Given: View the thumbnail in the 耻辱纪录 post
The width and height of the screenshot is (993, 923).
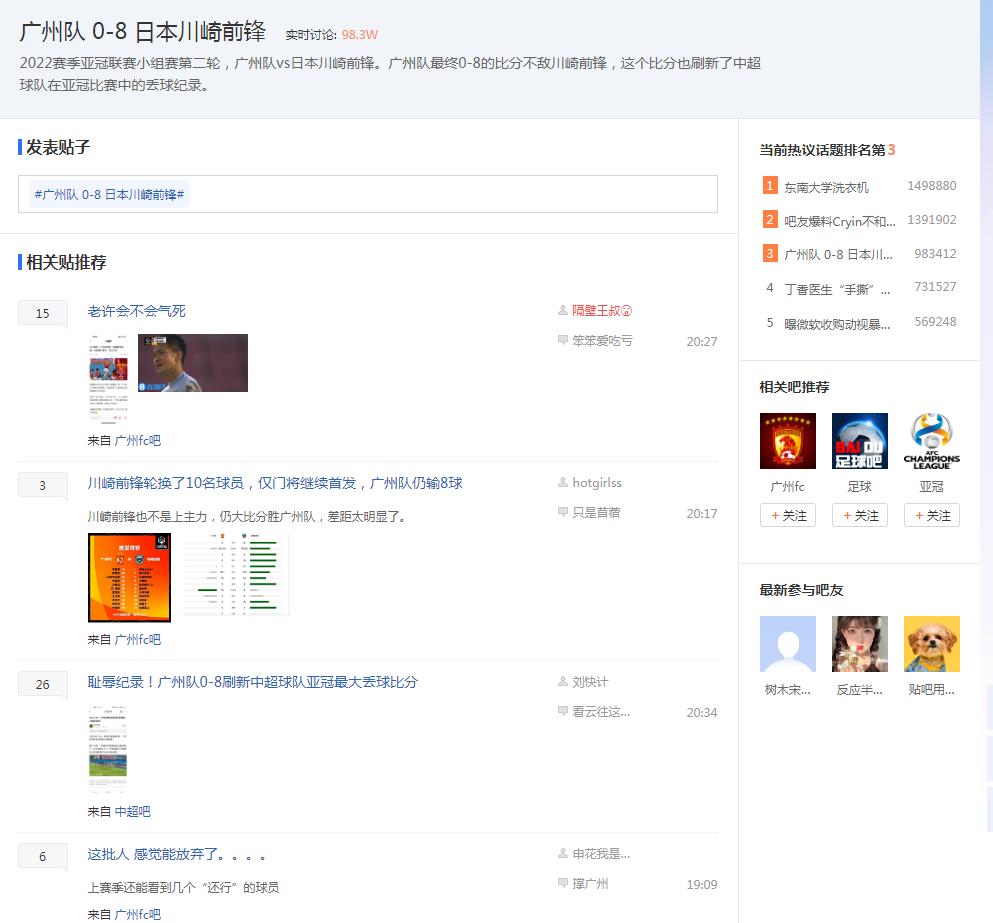Looking at the screenshot, I should pyautogui.click(x=108, y=749).
